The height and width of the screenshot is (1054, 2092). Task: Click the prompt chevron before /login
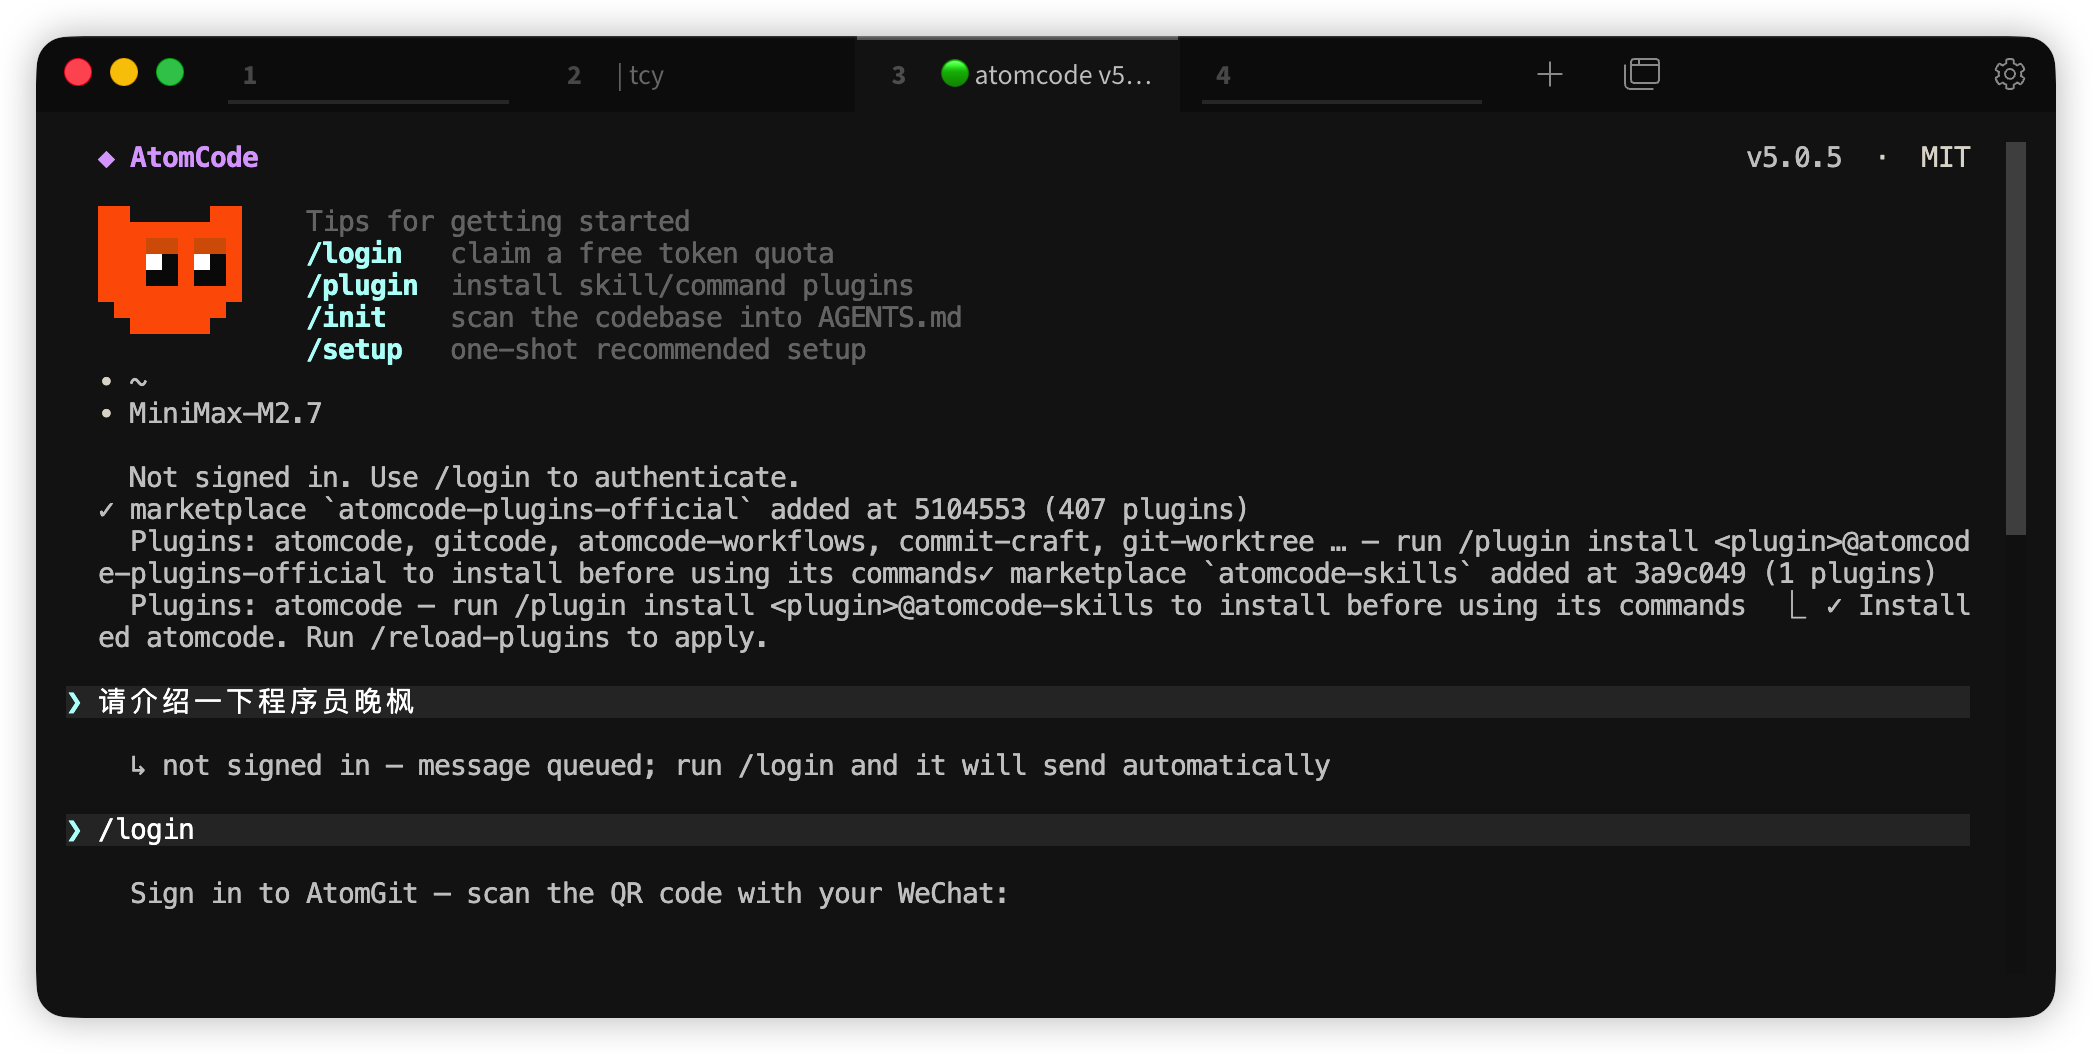coord(74,830)
